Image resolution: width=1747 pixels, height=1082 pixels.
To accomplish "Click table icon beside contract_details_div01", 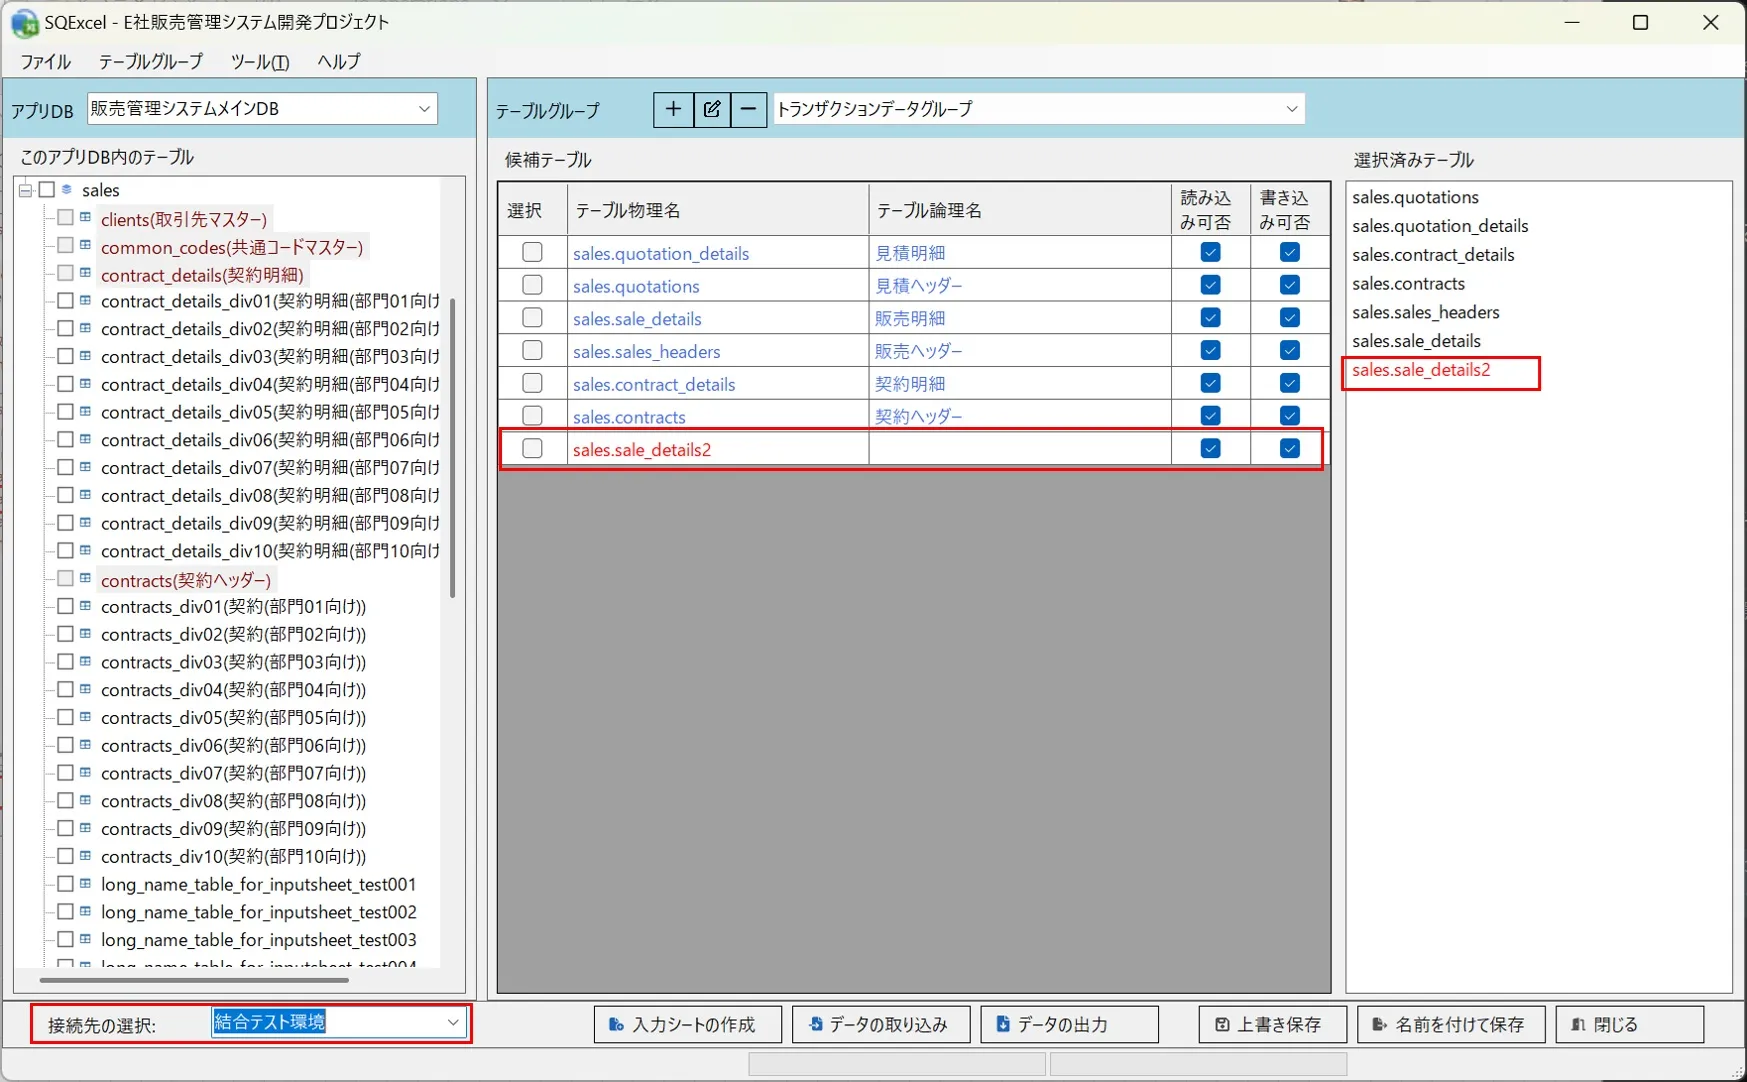I will 86,300.
